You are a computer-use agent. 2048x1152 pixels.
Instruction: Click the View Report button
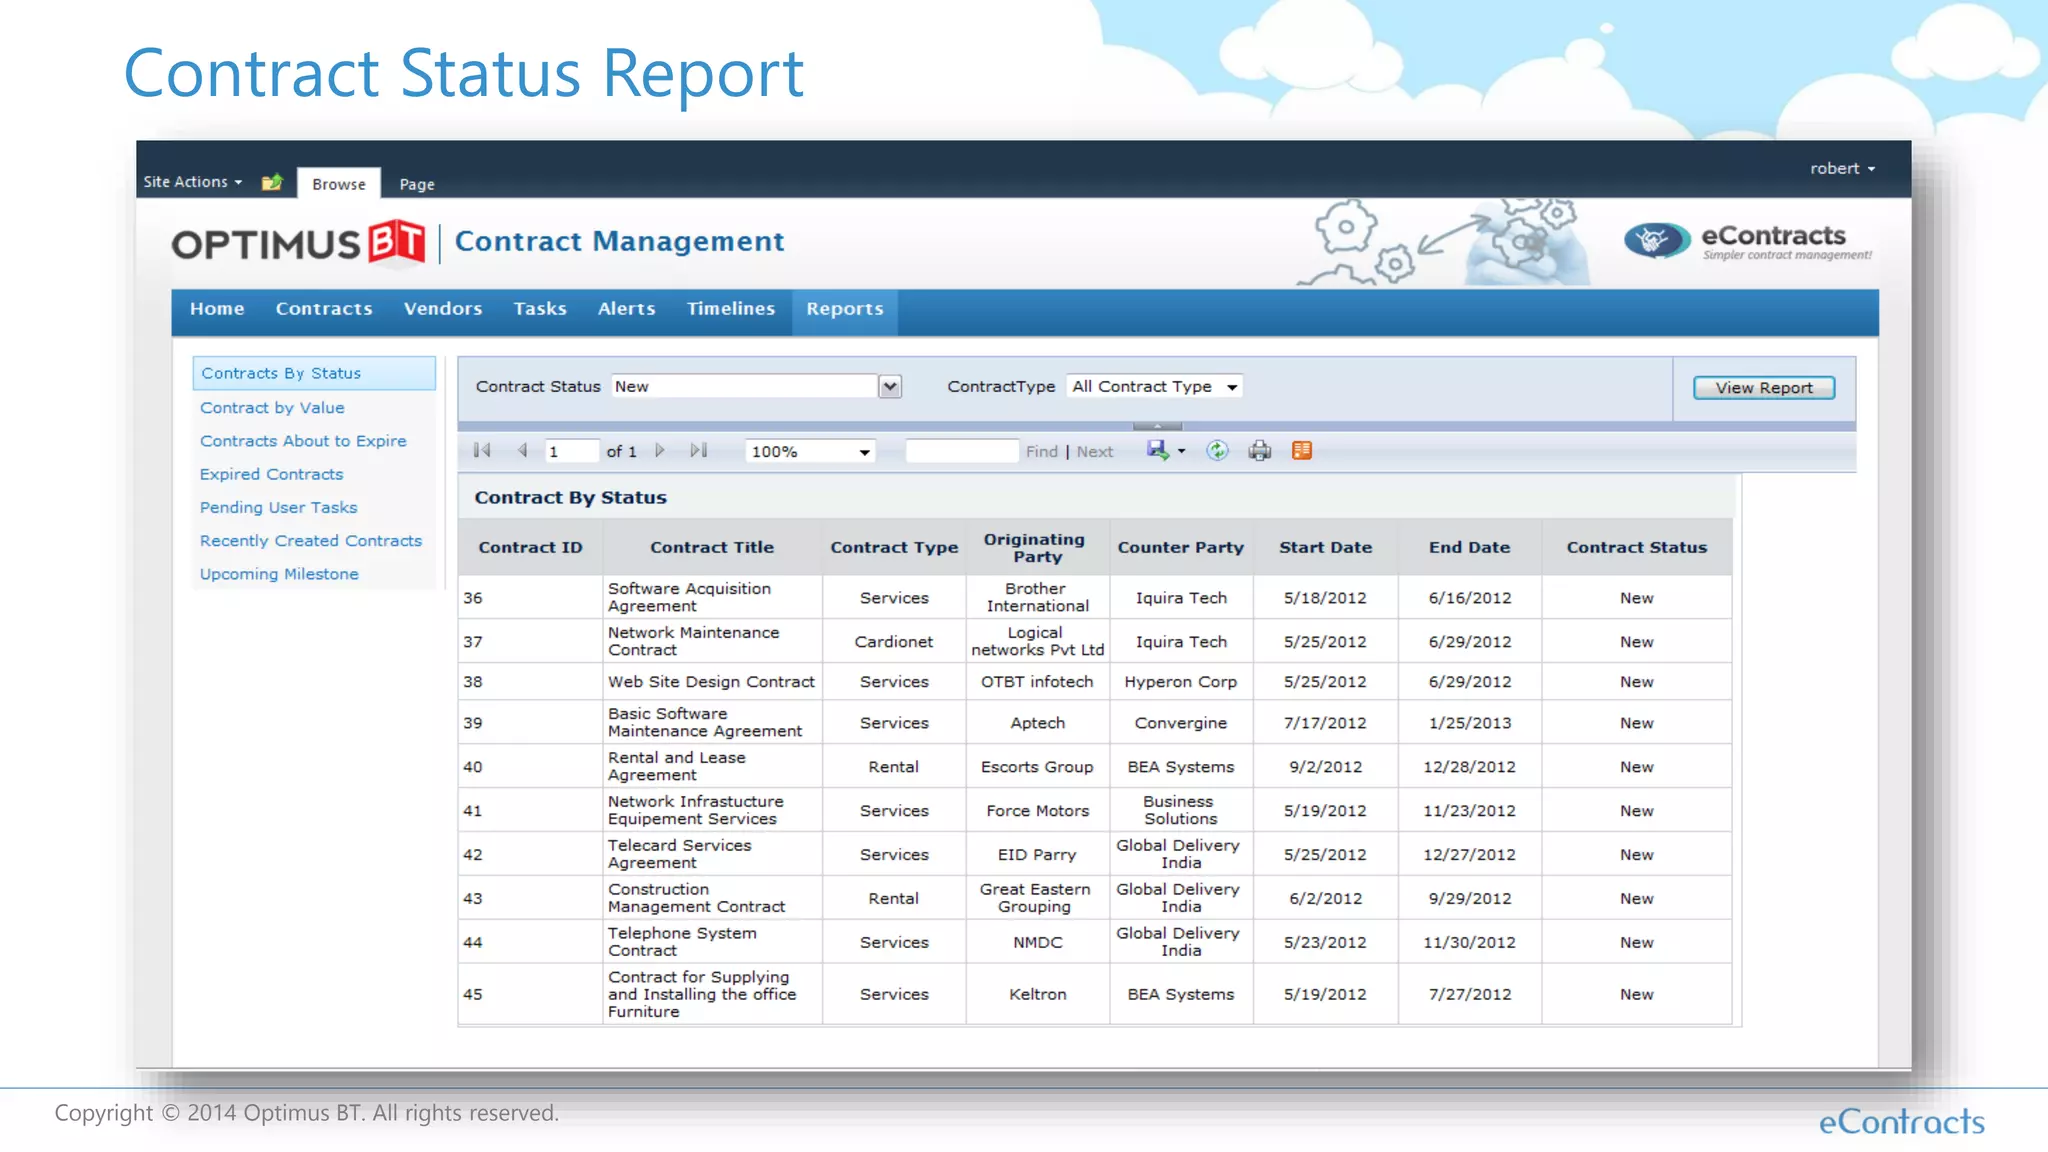[1764, 388]
